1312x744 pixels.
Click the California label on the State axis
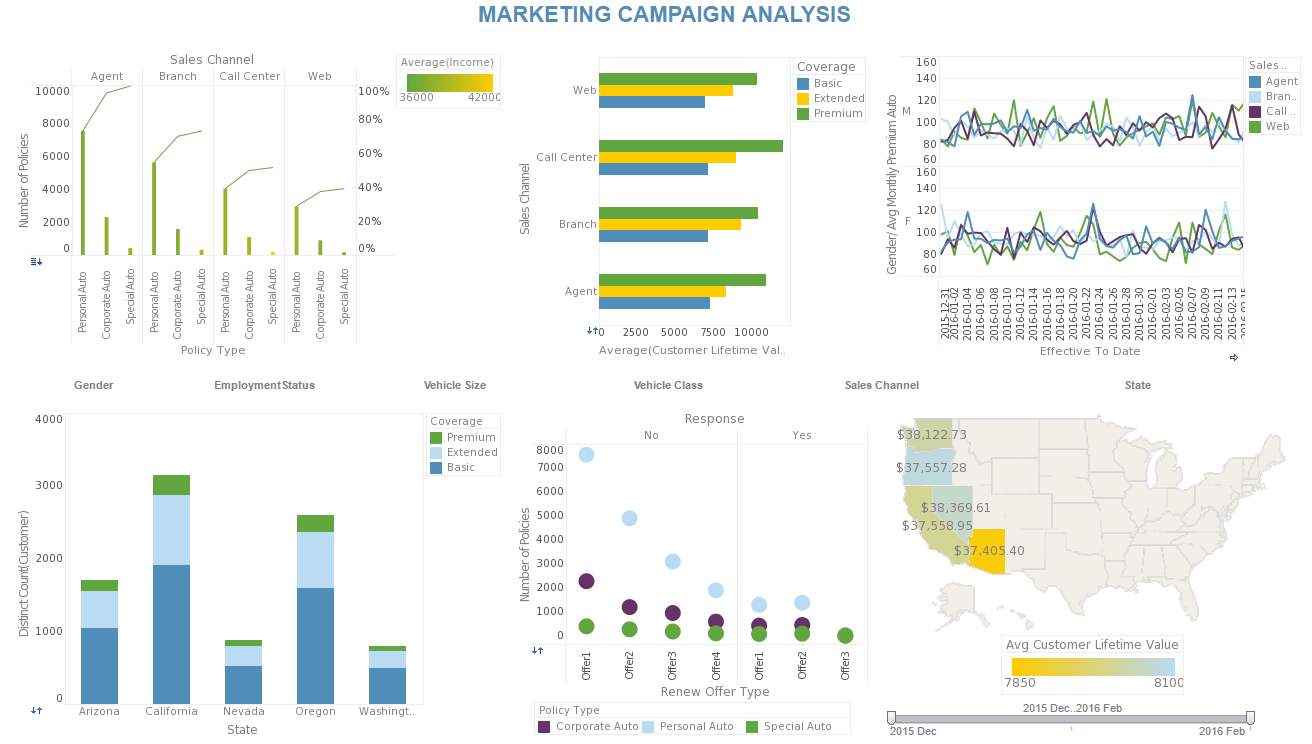click(x=171, y=712)
